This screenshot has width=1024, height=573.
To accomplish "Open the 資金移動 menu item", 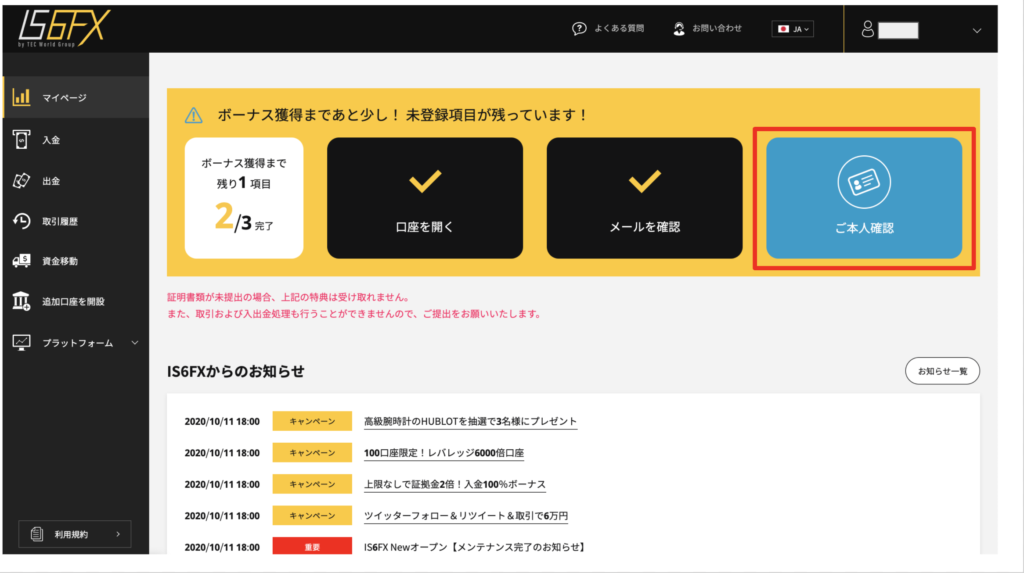I will [x=76, y=261].
